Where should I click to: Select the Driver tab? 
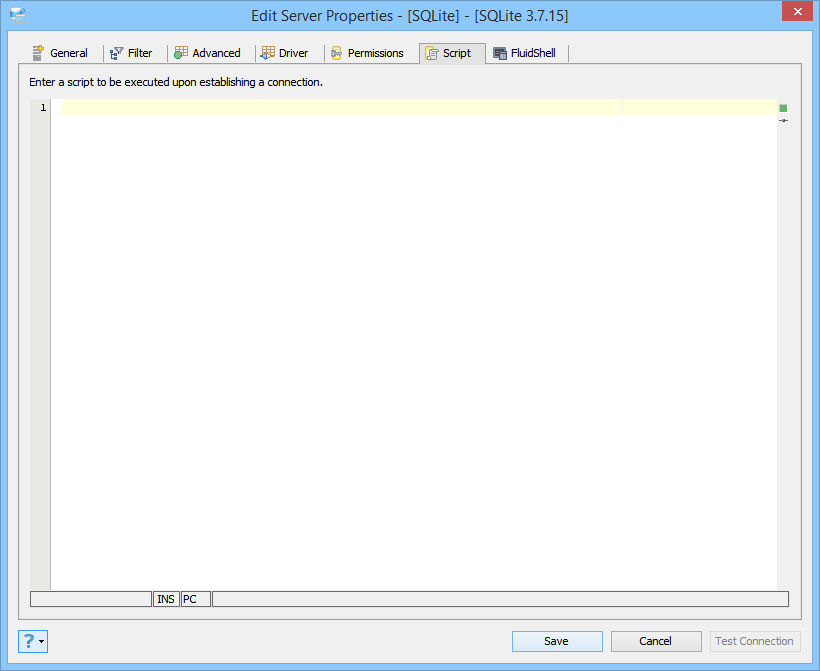[x=286, y=53]
